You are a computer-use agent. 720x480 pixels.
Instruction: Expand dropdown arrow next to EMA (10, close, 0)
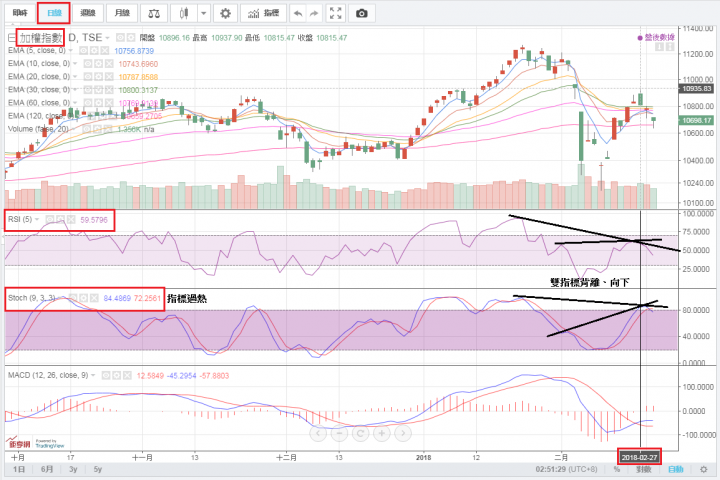tap(75, 63)
